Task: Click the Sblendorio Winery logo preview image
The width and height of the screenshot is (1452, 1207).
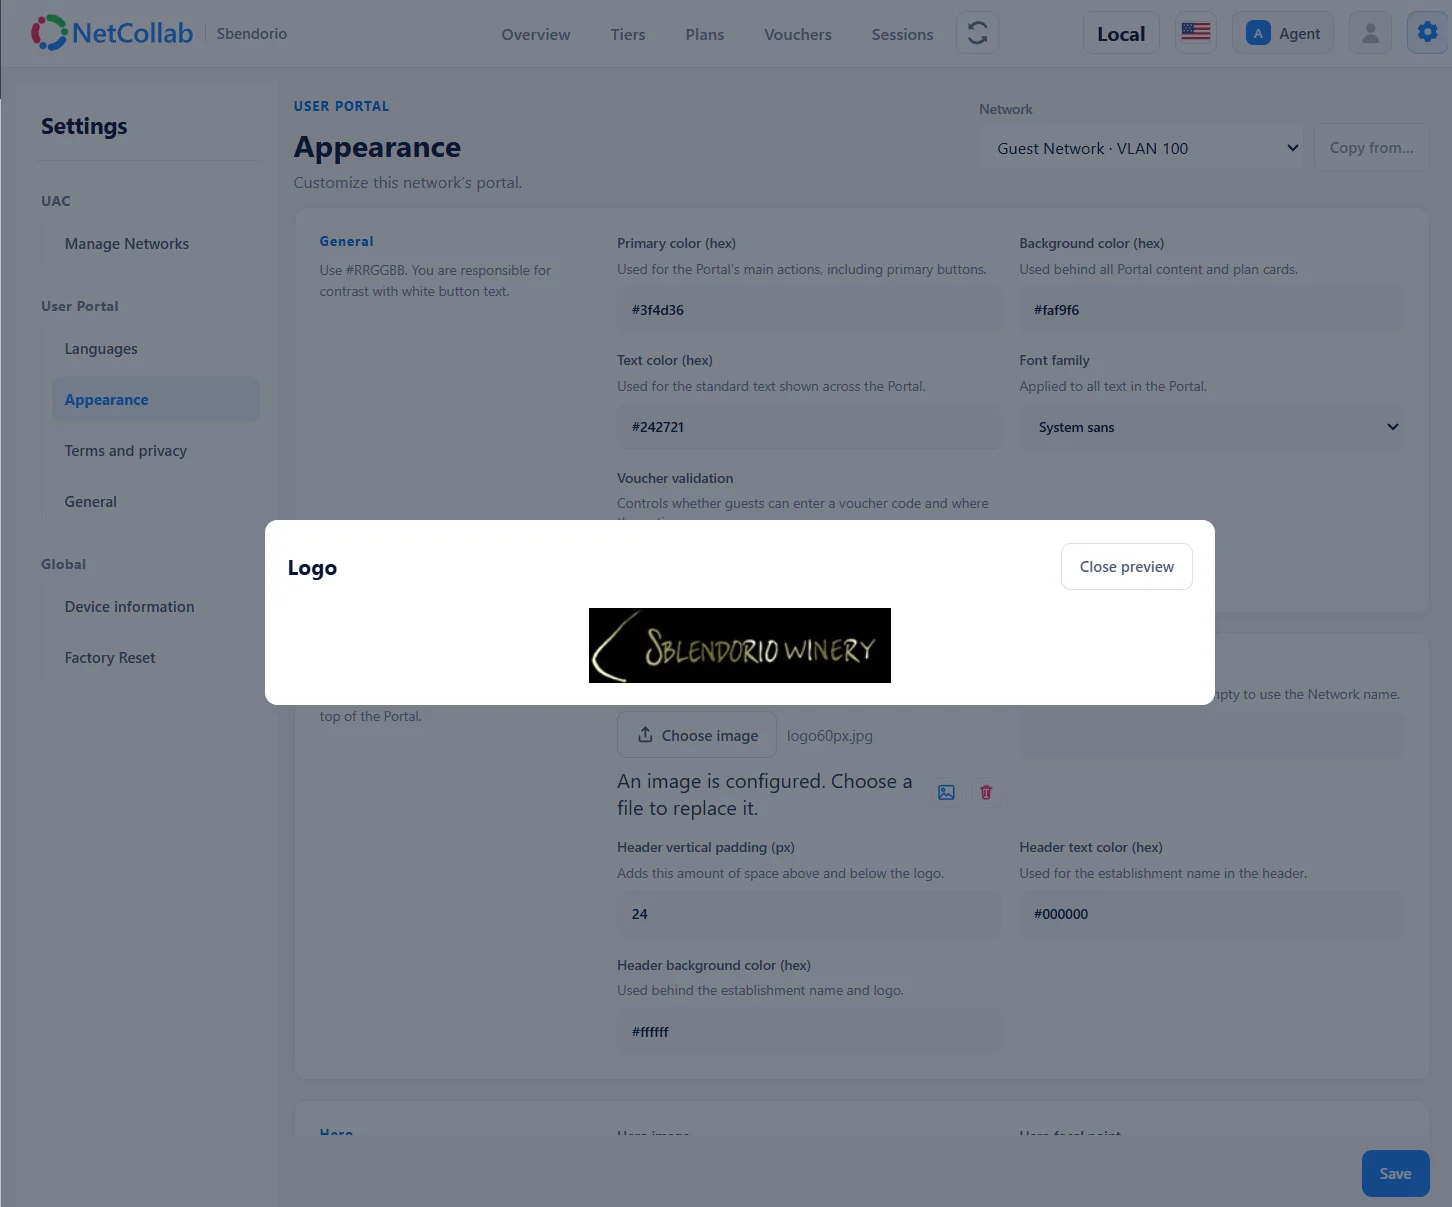Action: coord(740,646)
